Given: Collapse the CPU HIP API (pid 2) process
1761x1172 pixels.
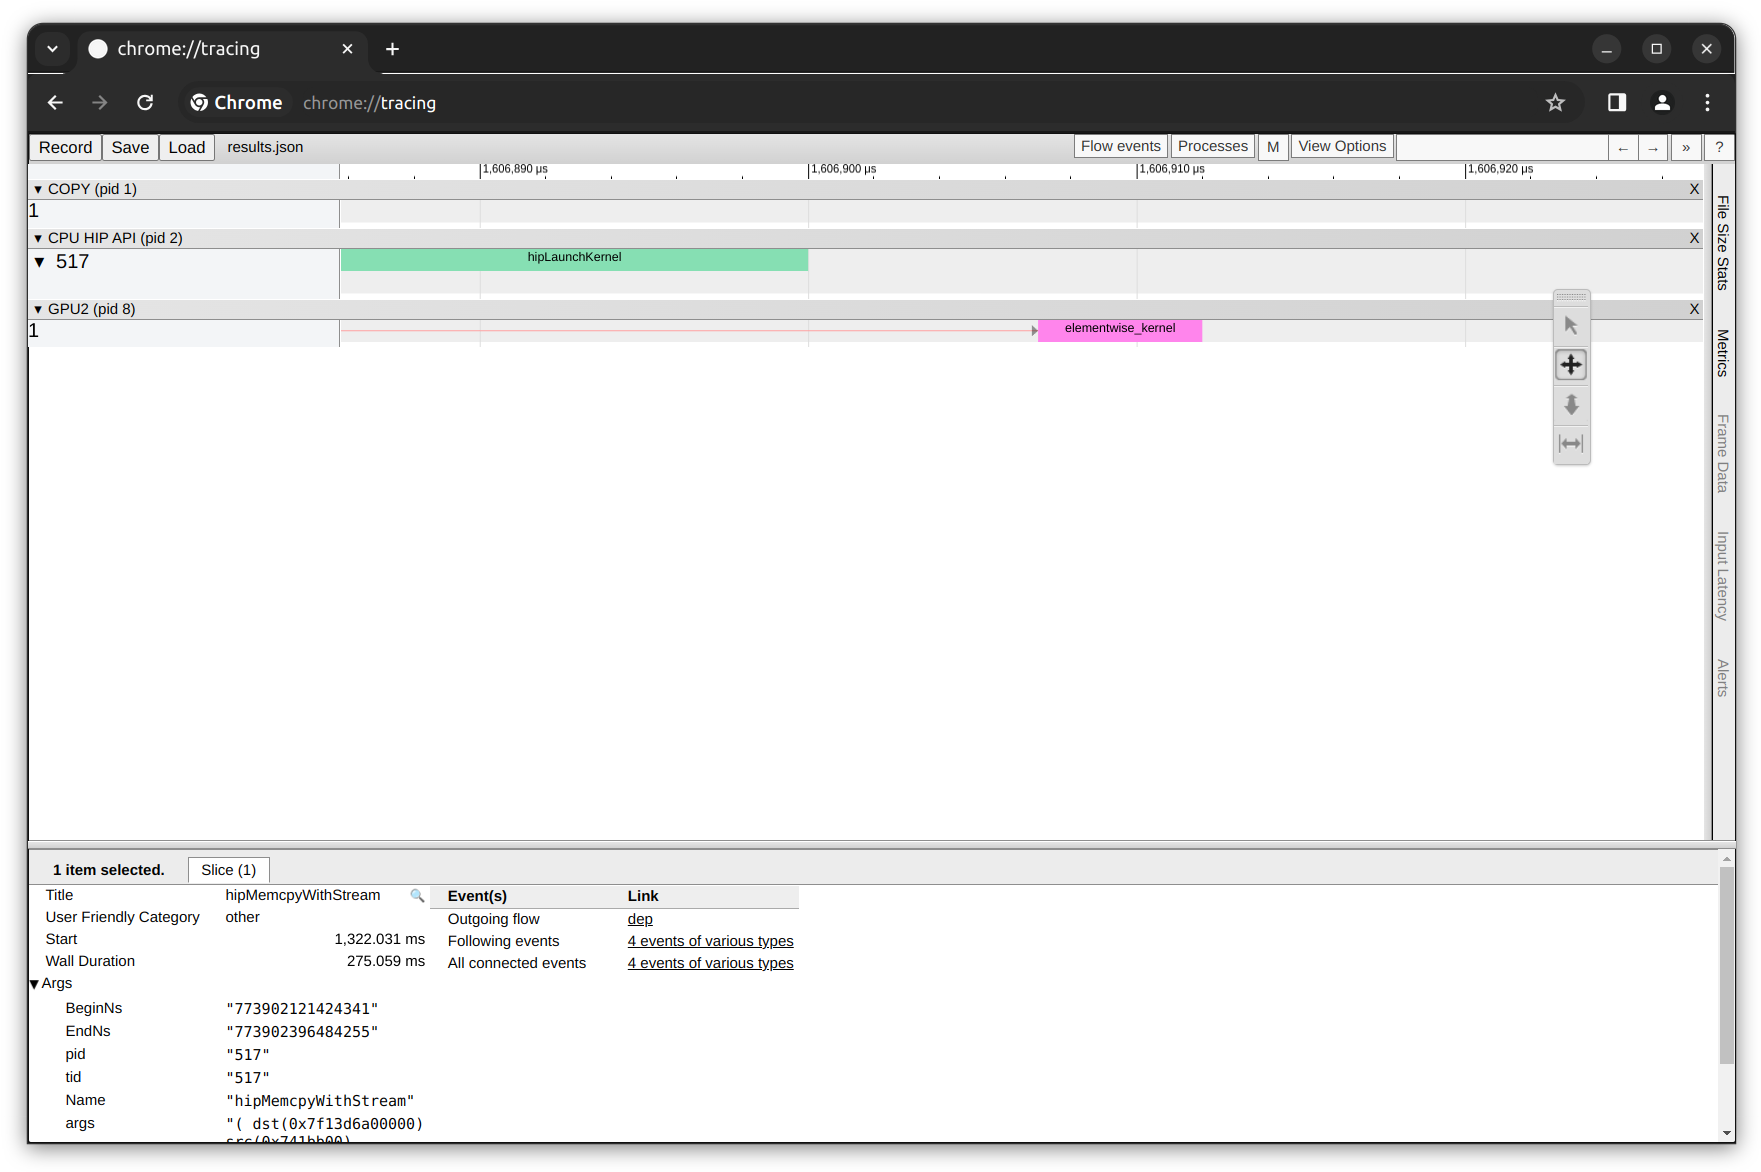Looking at the screenshot, I should coord(37,238).
